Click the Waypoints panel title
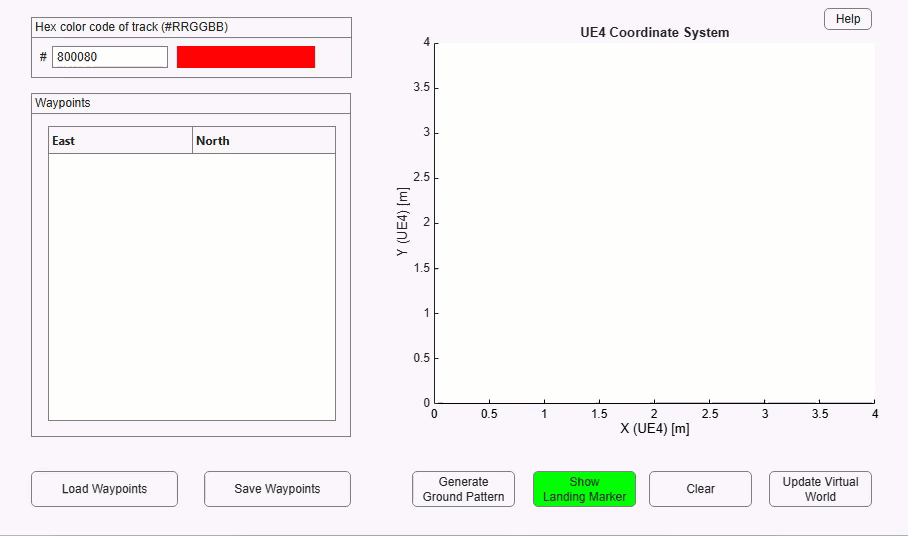 click(63, 103)
